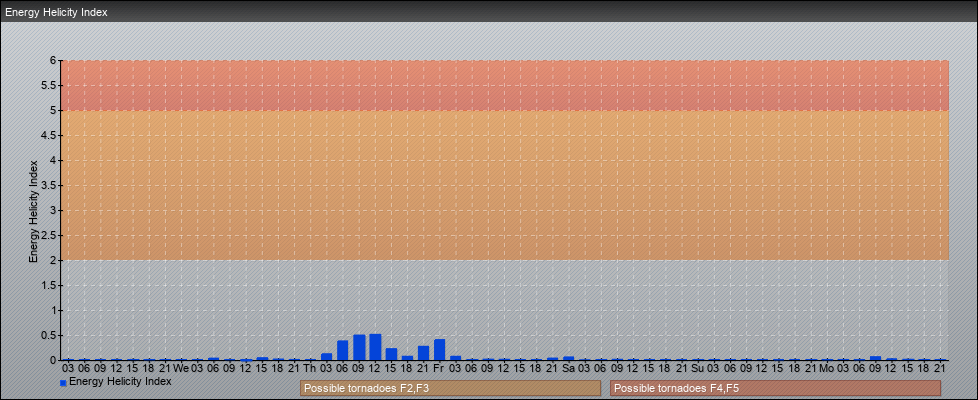
Task: Click the Energy Helicity Index window title
Action: click(x=56, y=13)
